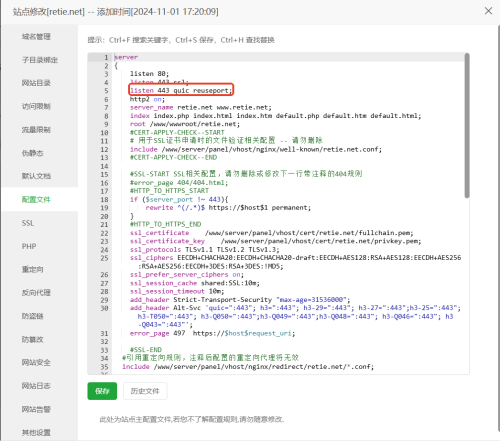Go to the 伪静态 settings

pyautogui.click(x=33, y=153)
